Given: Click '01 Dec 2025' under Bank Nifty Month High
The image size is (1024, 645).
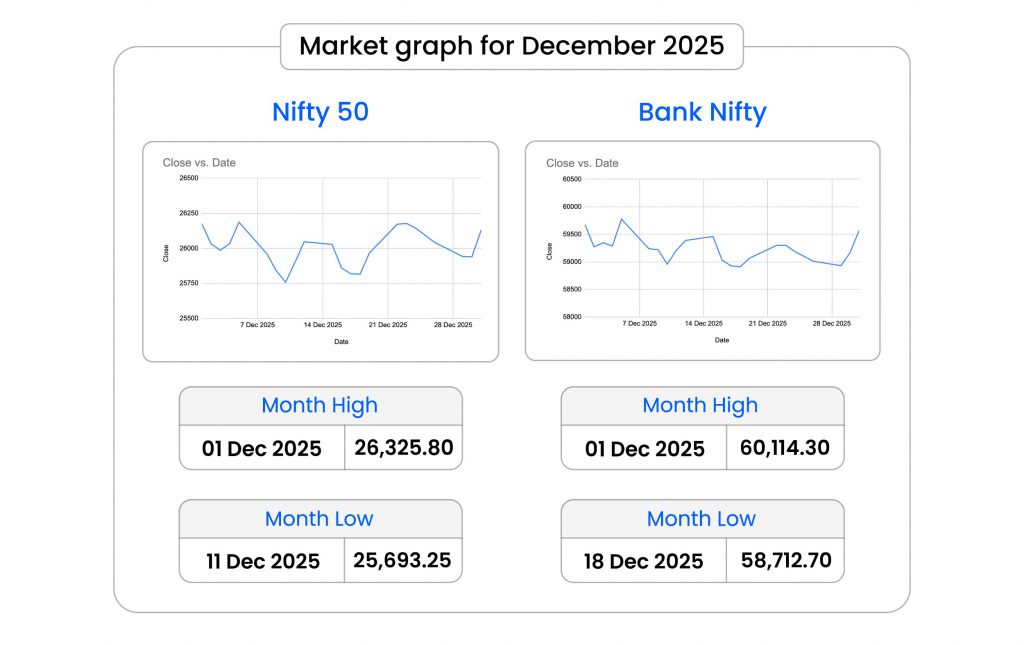Looking at the screenshot, I should pyautogui.click(x=644, y=448).
